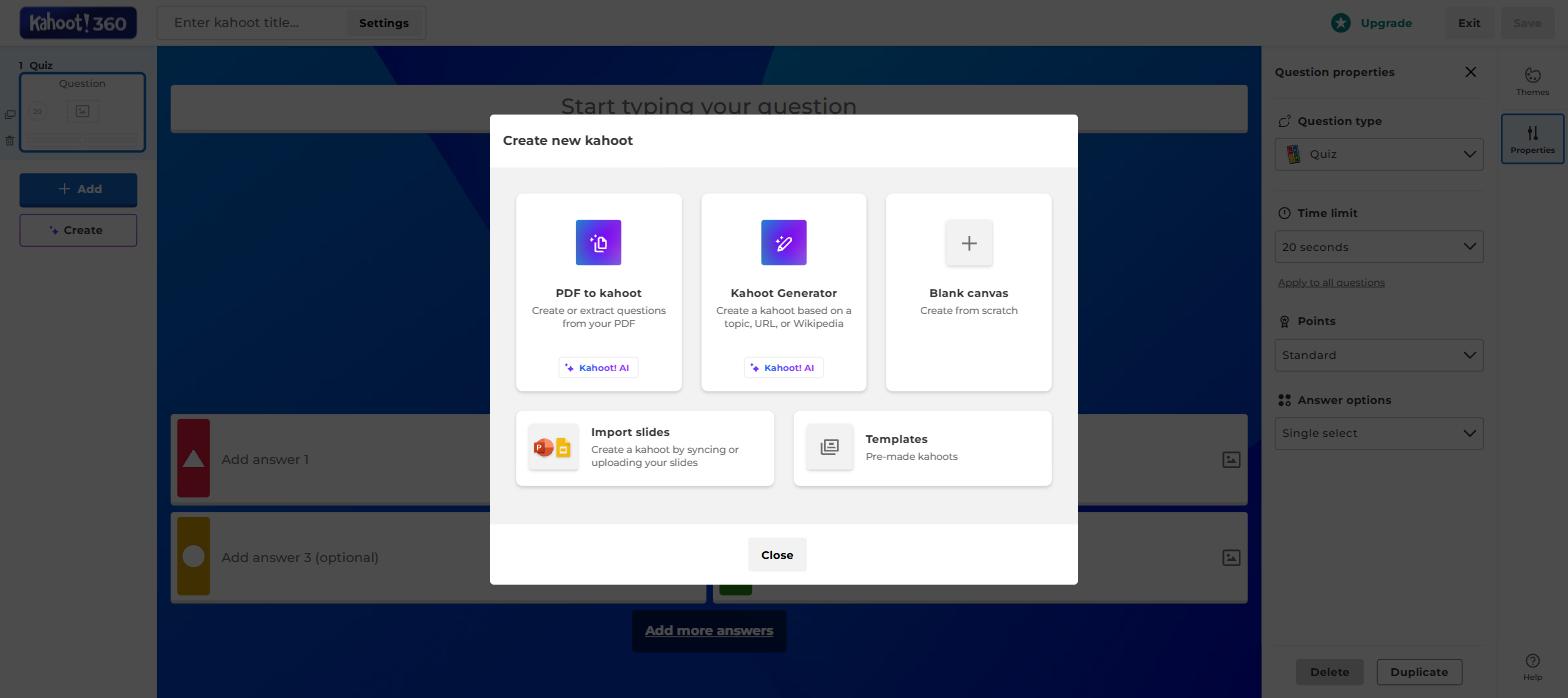The image size is (1568, 698).
Task: Open the Question type Quiz dropdown
Action: click(1378, 154)
